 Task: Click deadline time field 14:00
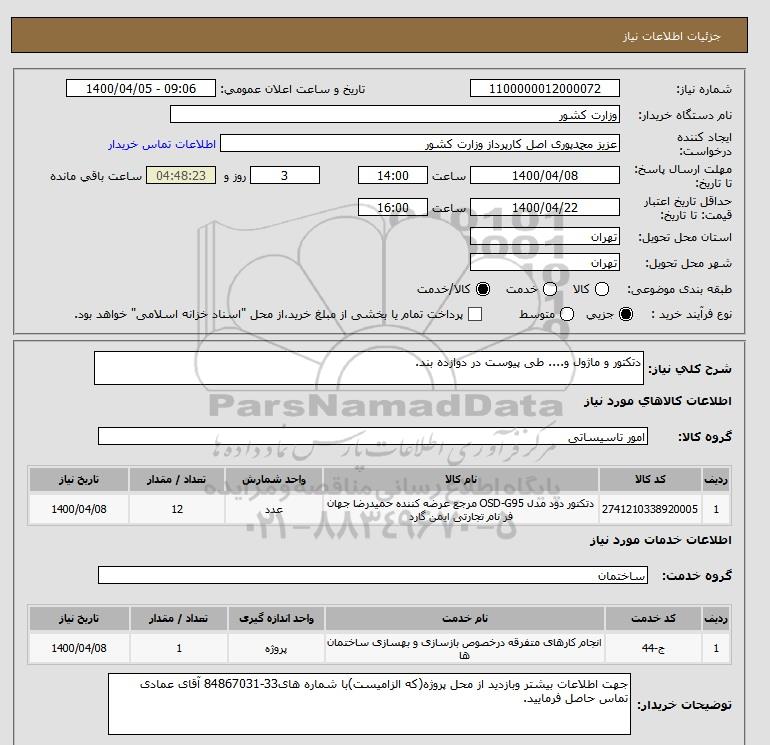[393, 175]
